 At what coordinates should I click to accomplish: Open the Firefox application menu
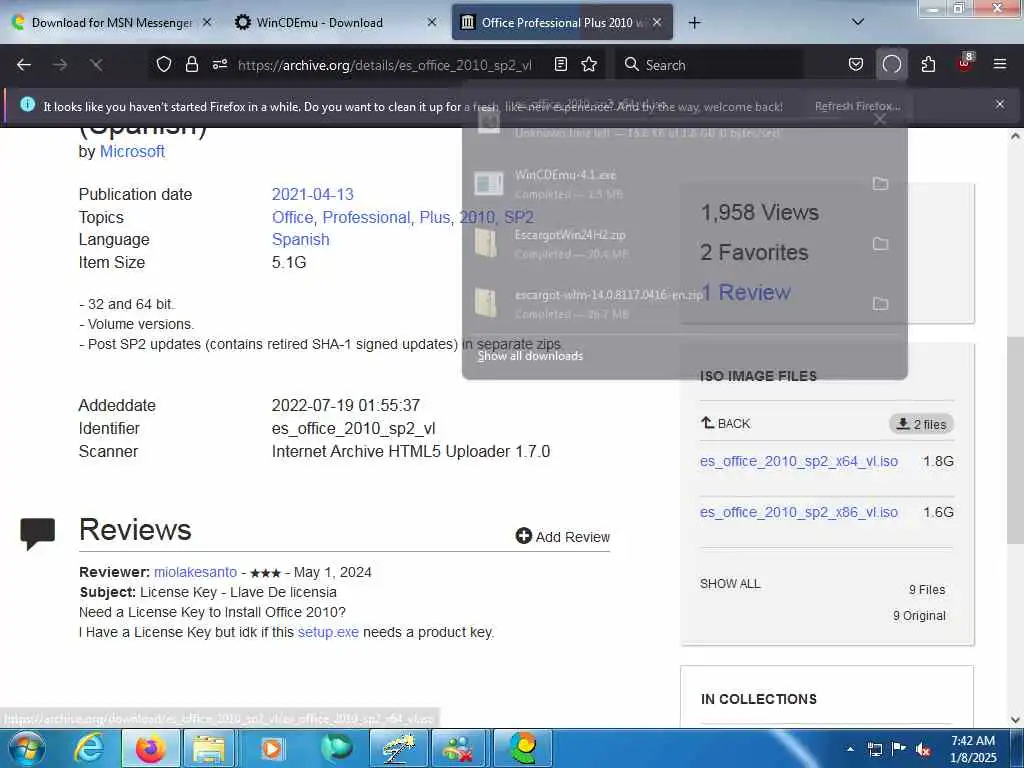[999, 65]
